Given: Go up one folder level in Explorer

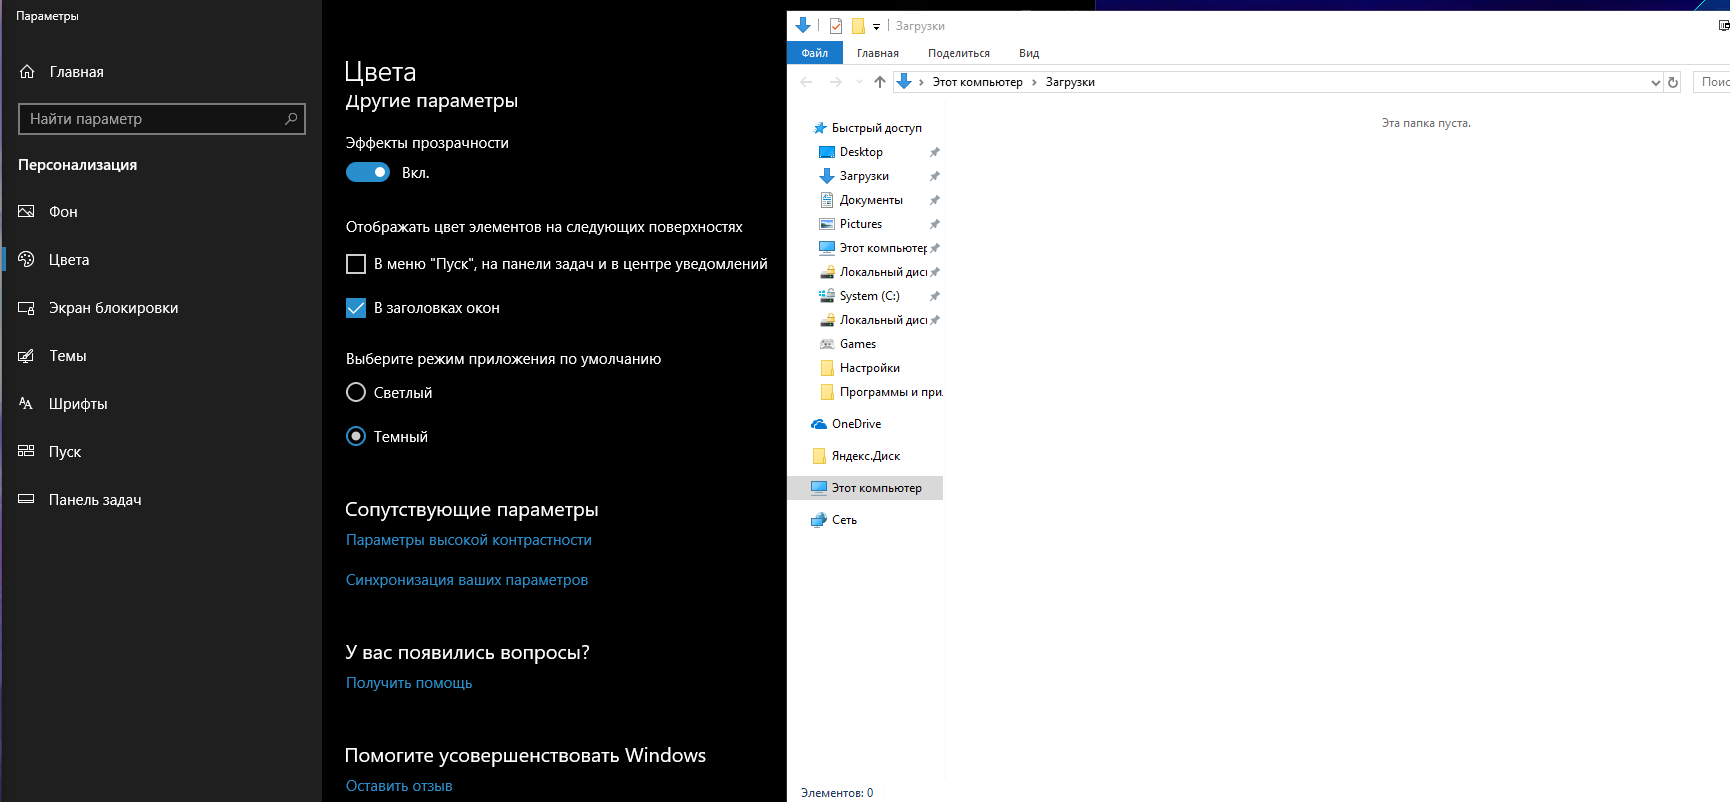Looking at the screenshot, I should (x=880, y=82).
